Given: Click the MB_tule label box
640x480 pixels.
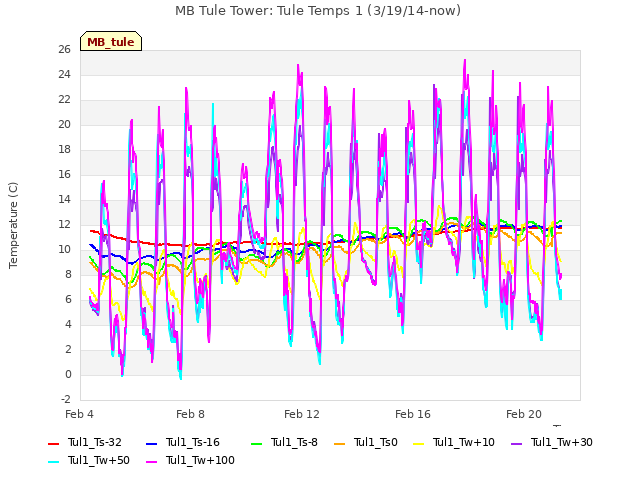Looking at the screenshot, I should (x=111, y=41).
